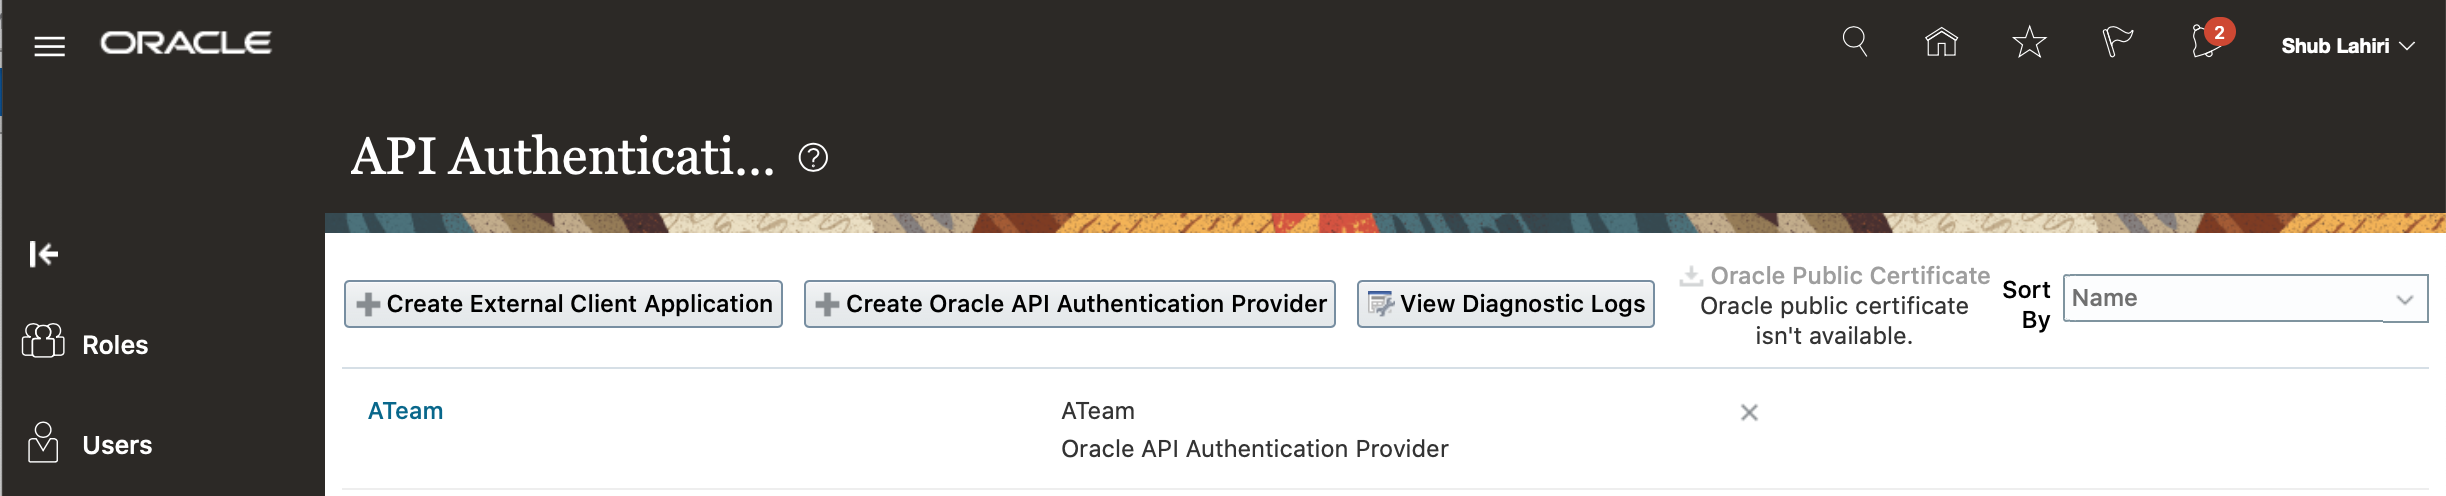
Task: Delete the ATeam provider row
Action: point(1749,412)
